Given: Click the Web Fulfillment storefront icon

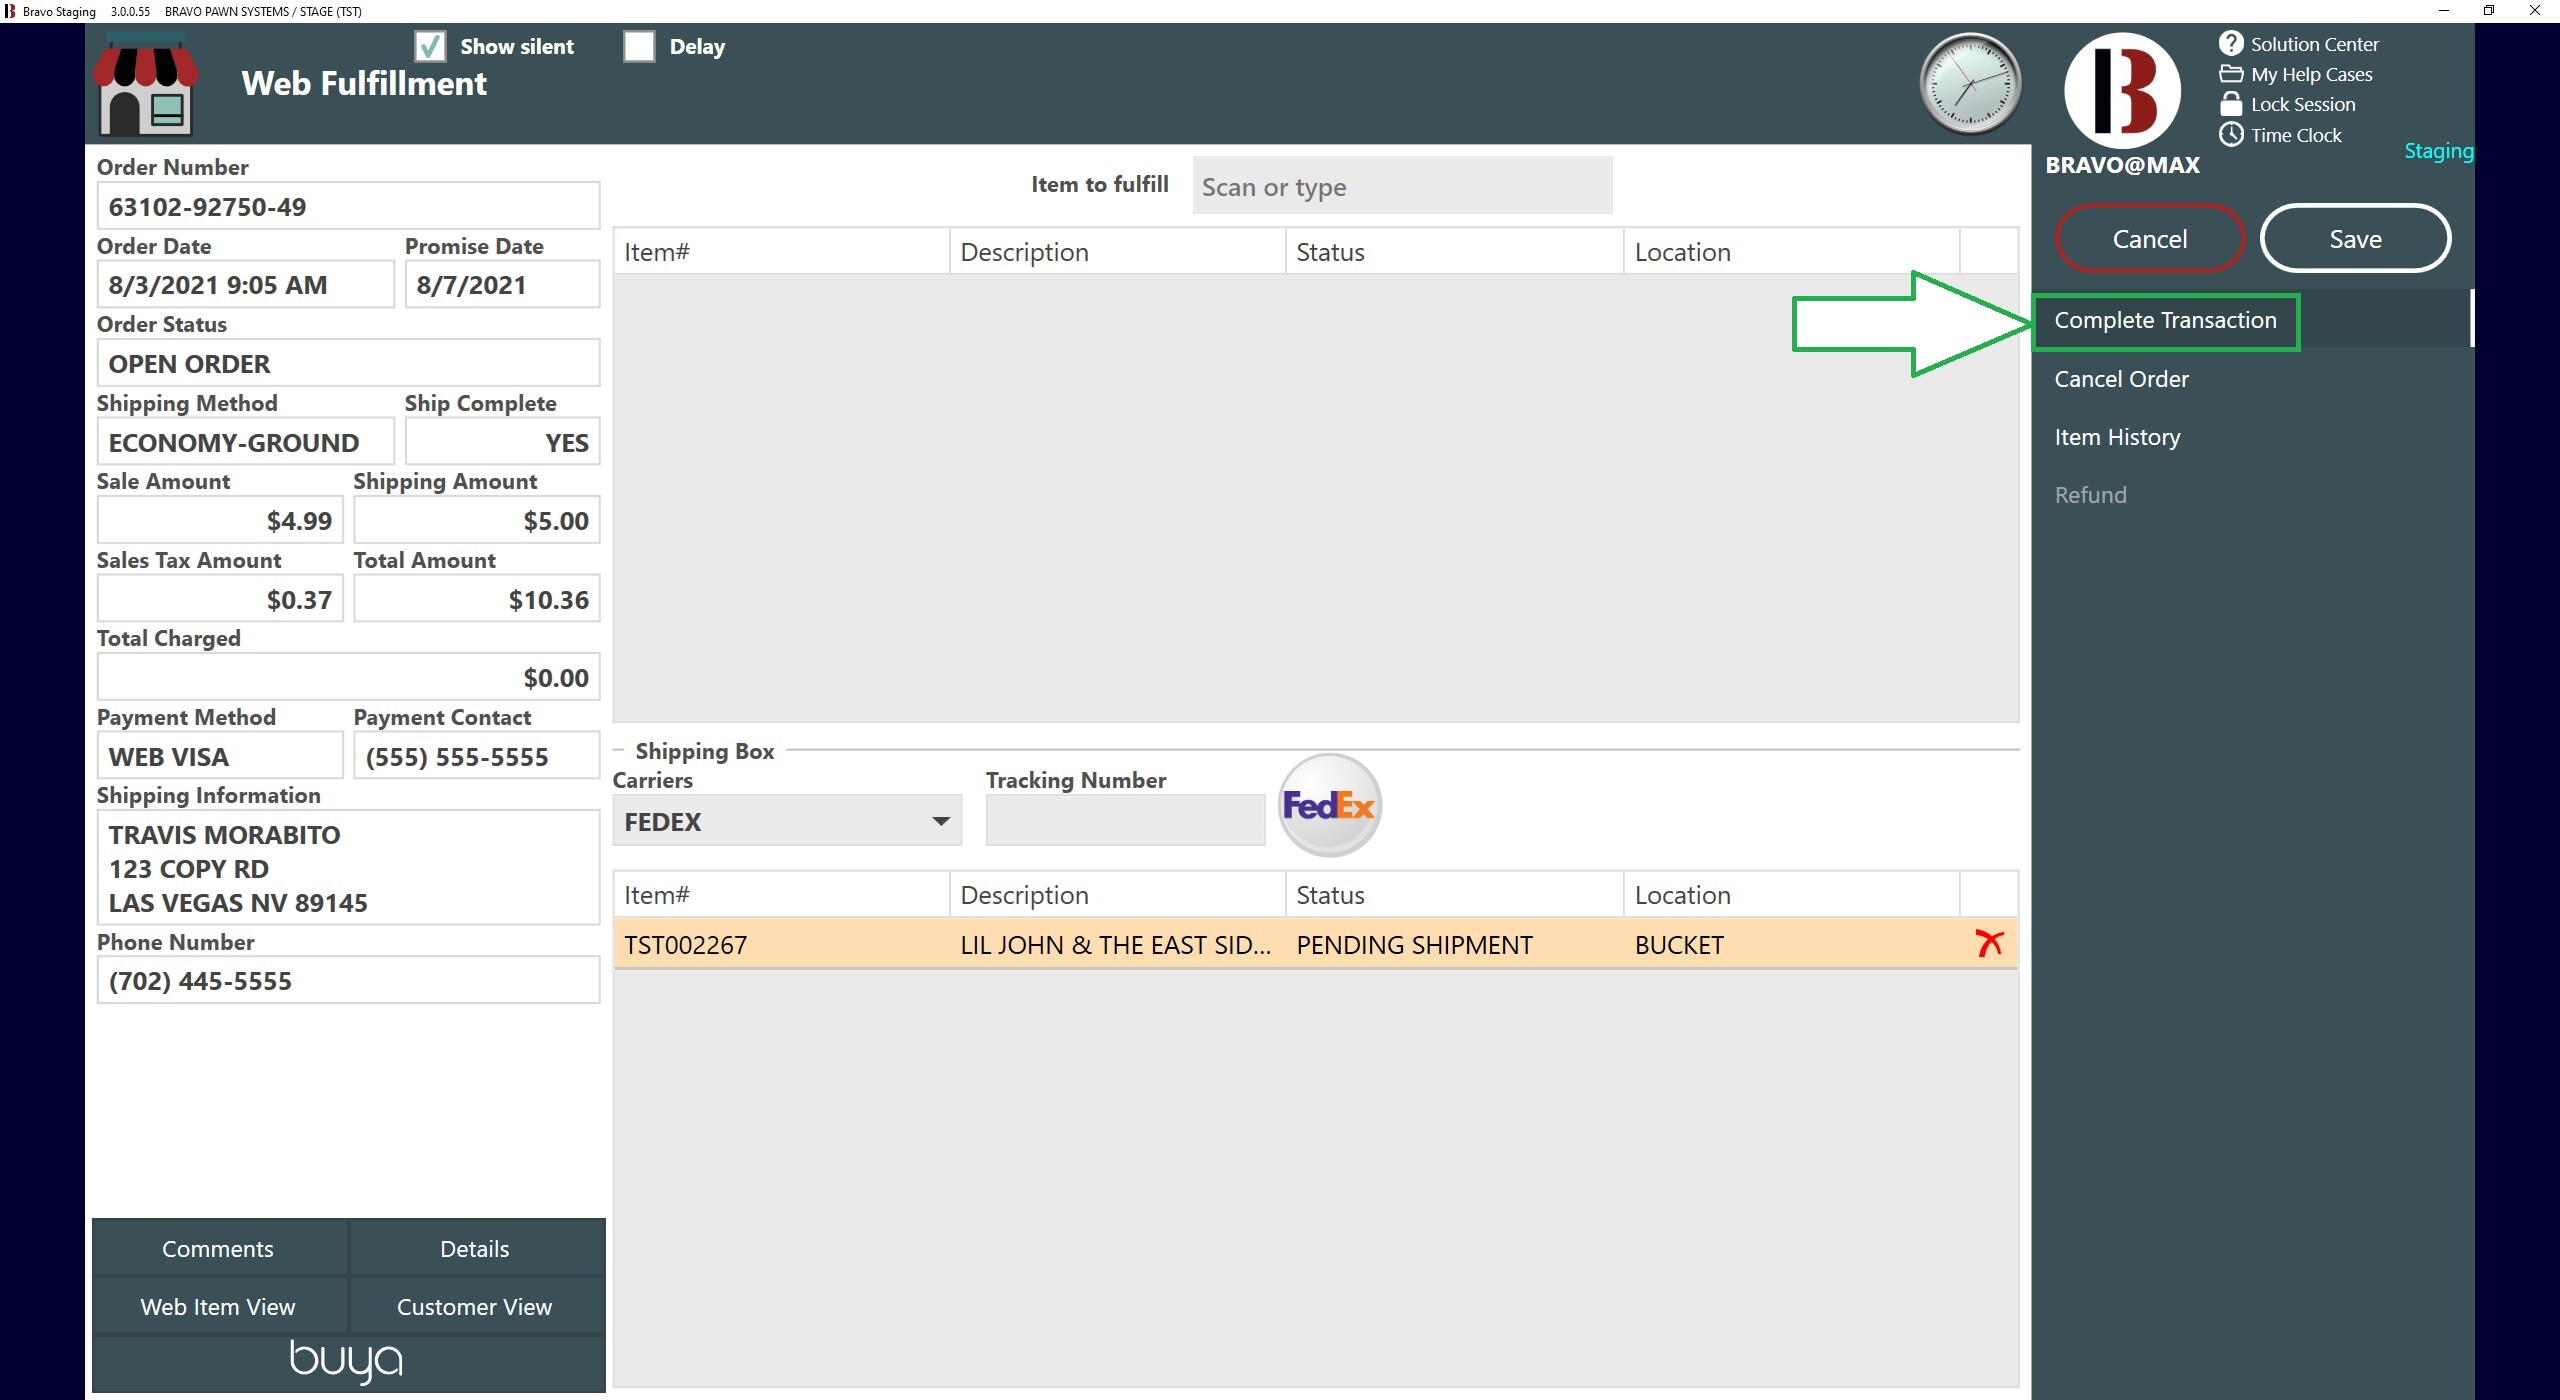Looking at the screenshot, I should point(146,84).
